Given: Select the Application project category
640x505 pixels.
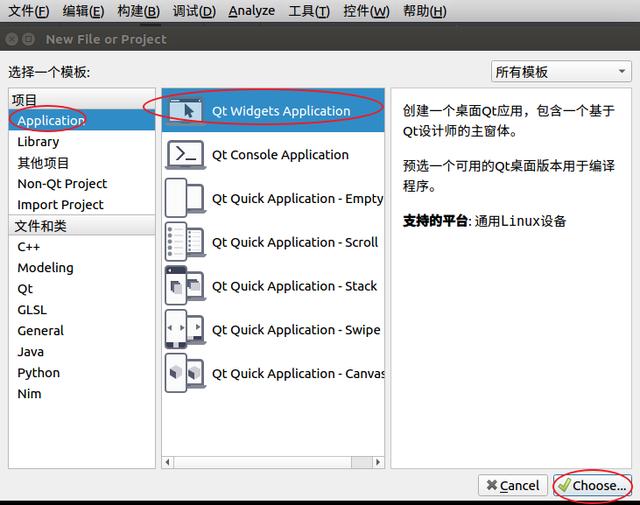Looking at the screenshot, I should click(82, 120).
